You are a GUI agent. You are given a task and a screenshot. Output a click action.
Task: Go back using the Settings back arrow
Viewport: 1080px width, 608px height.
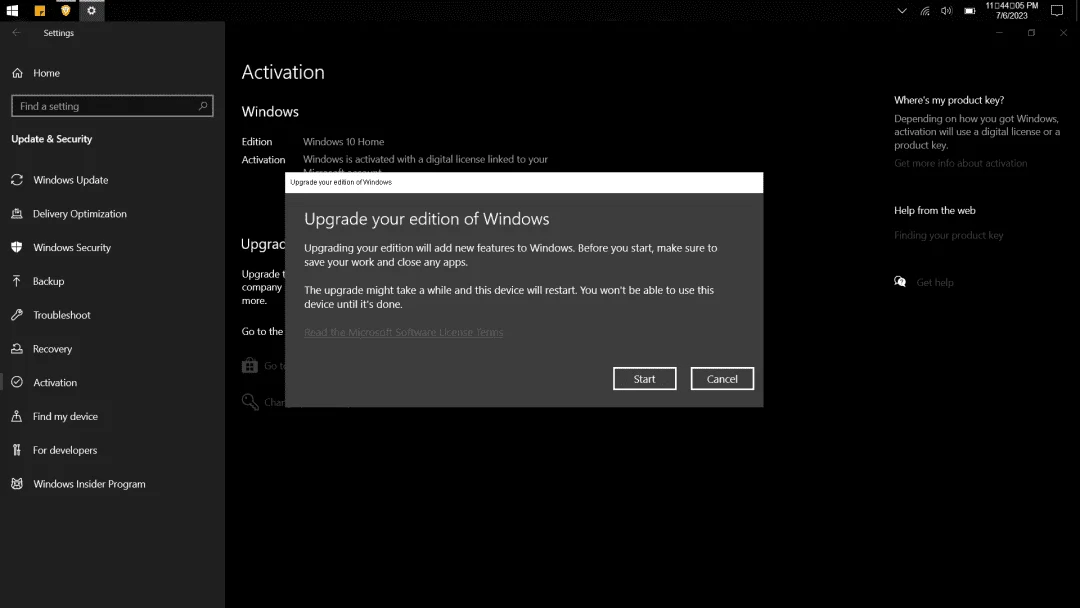coord(17,32)
